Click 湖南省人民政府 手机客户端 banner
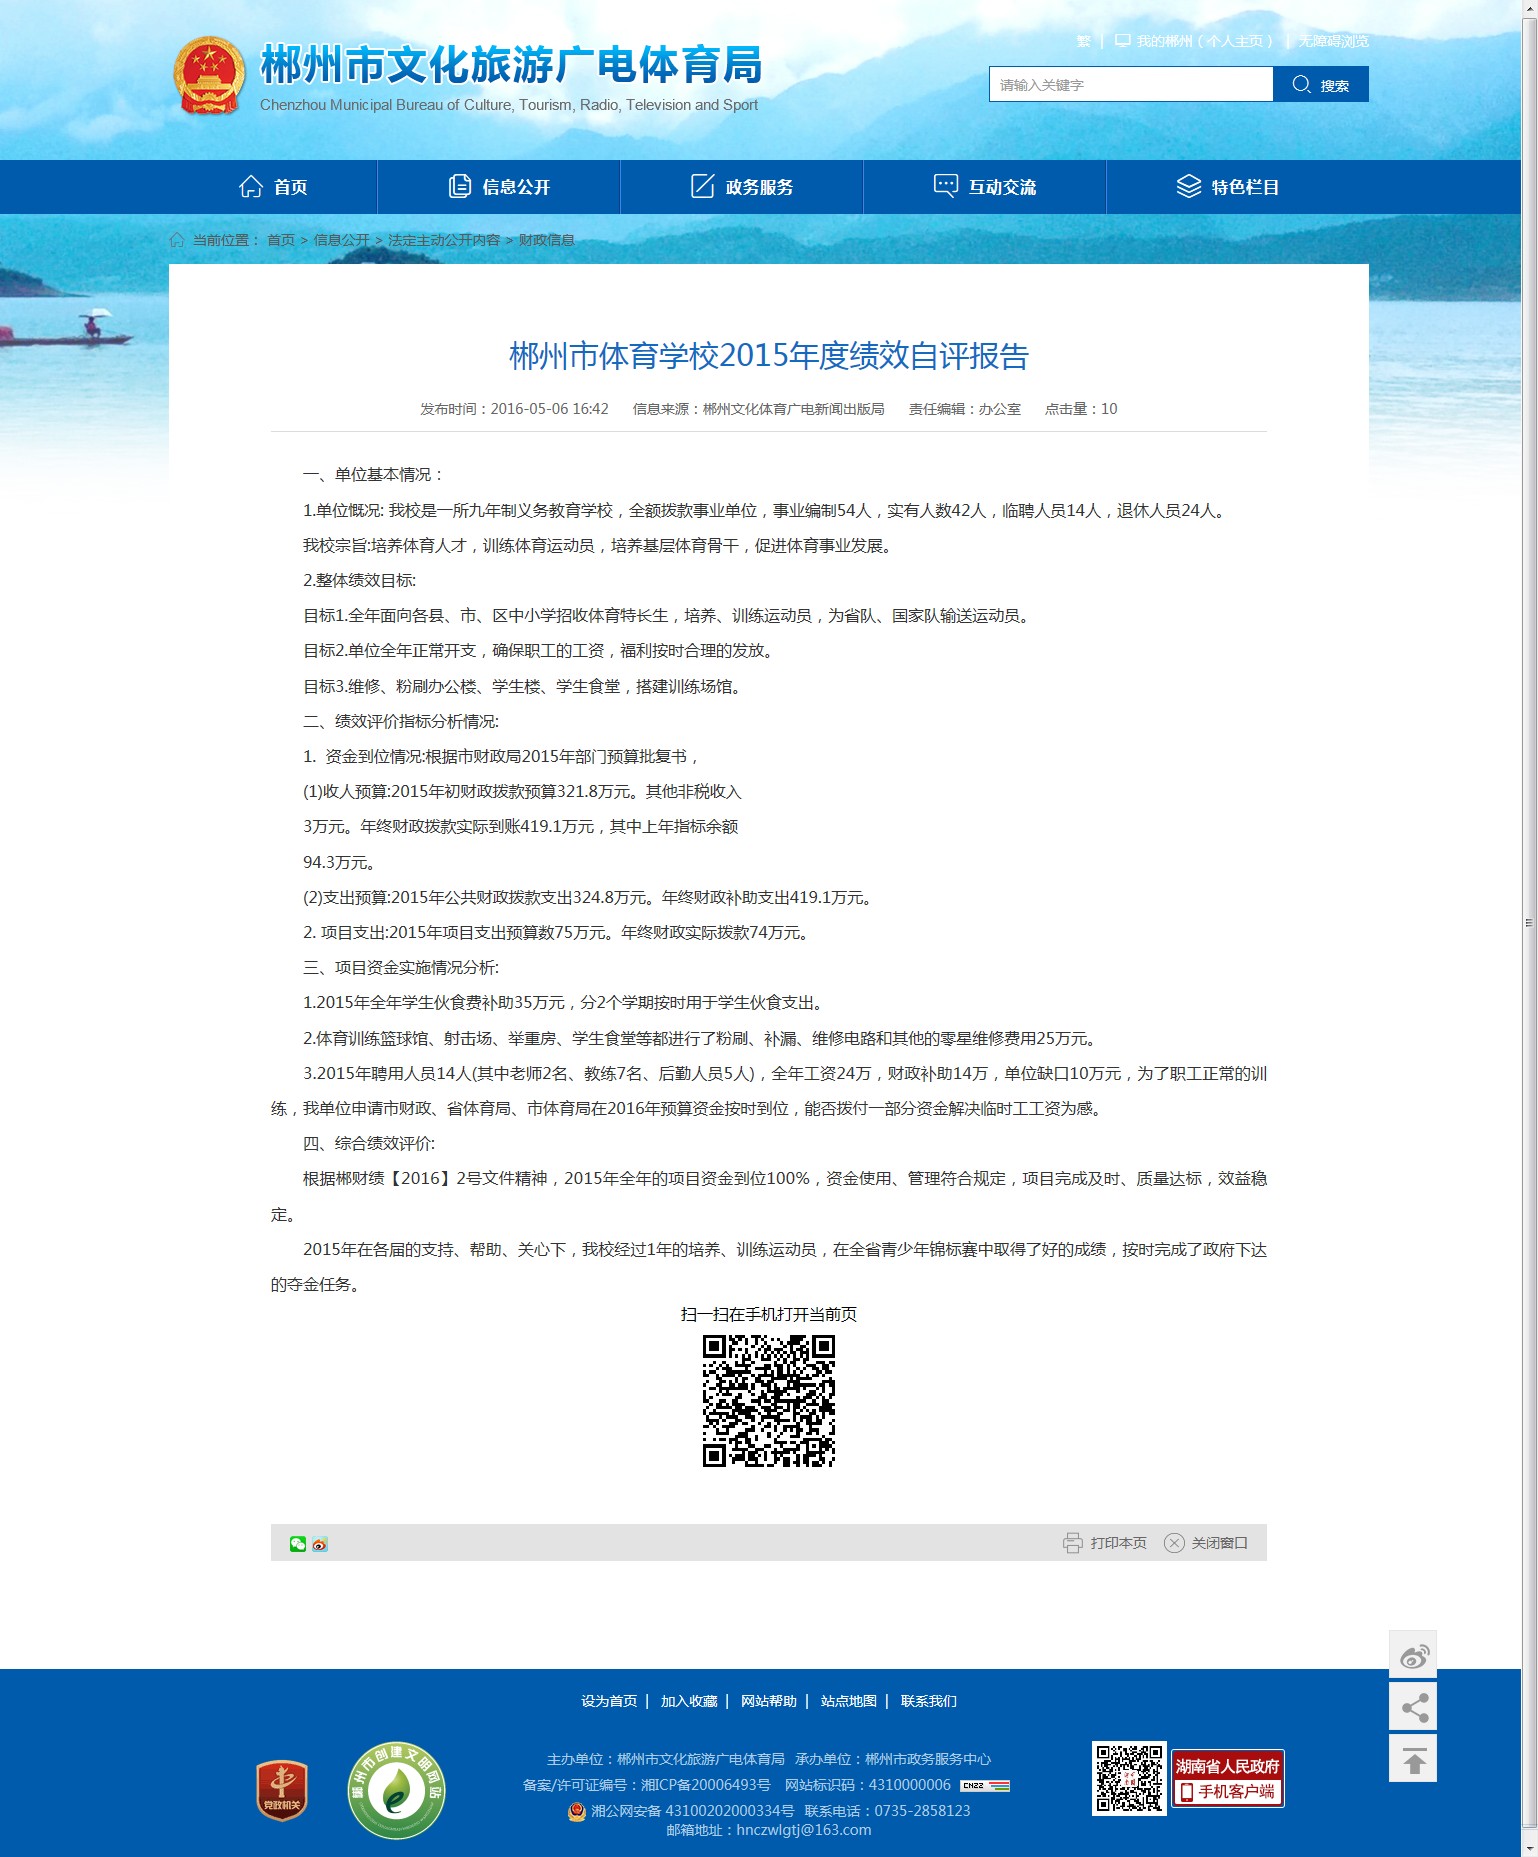The width and height of the screenshot is (1538, 1857). pyautogui.click(x=1228, y=1779)
